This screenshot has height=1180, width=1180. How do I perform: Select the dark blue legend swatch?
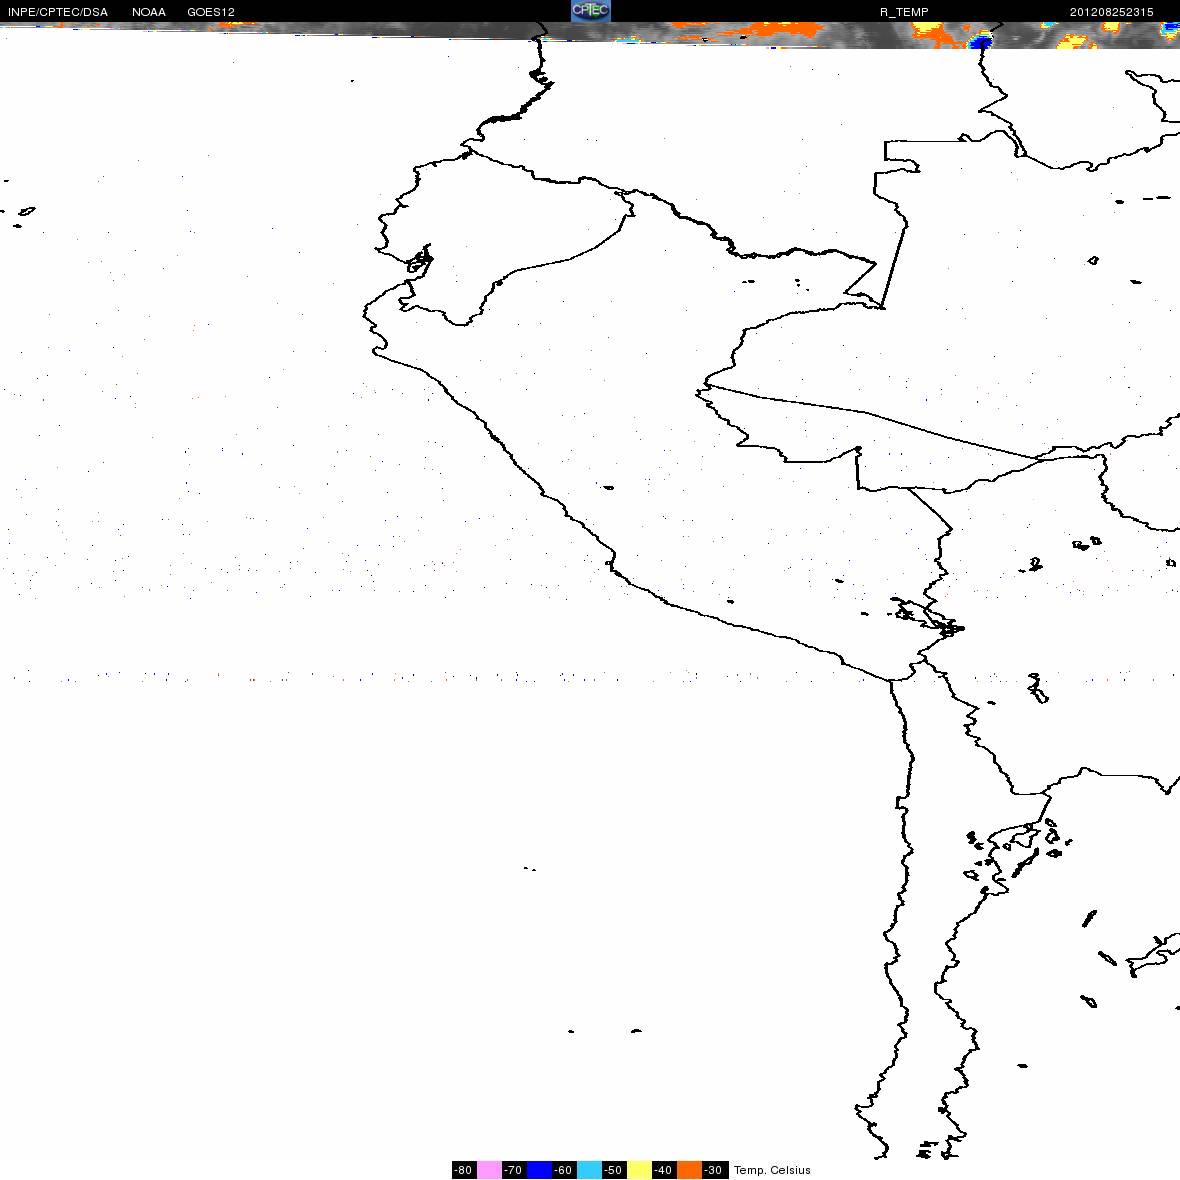(x=540, y=1169)
